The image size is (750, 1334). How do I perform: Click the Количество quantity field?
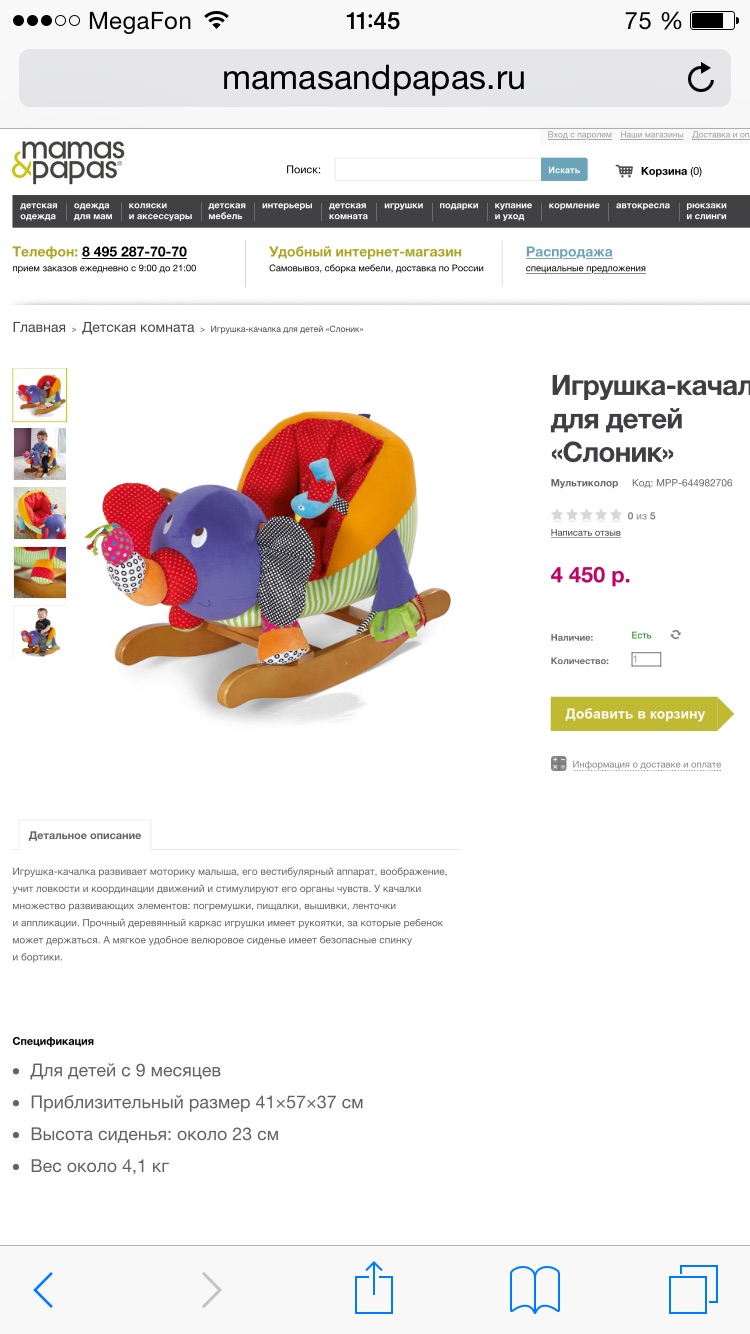click(646, 660)
